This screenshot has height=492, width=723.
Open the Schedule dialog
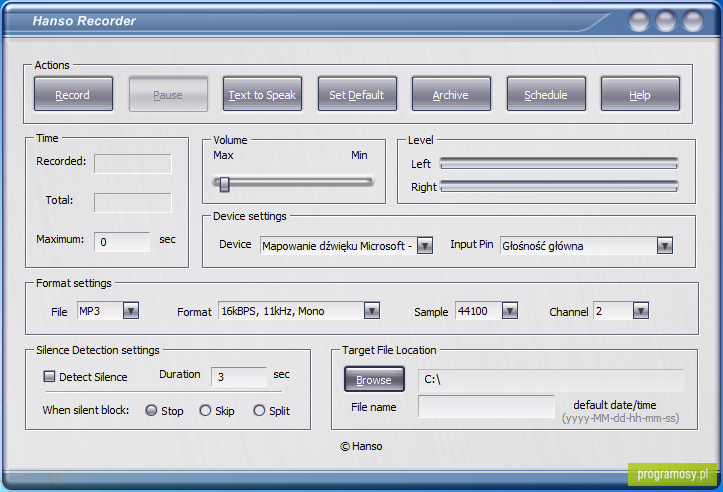tap(546, 95)
